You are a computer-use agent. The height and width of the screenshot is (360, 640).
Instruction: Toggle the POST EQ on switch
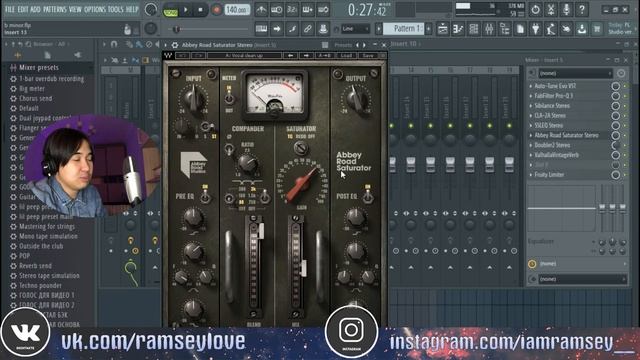coord(368,197)
